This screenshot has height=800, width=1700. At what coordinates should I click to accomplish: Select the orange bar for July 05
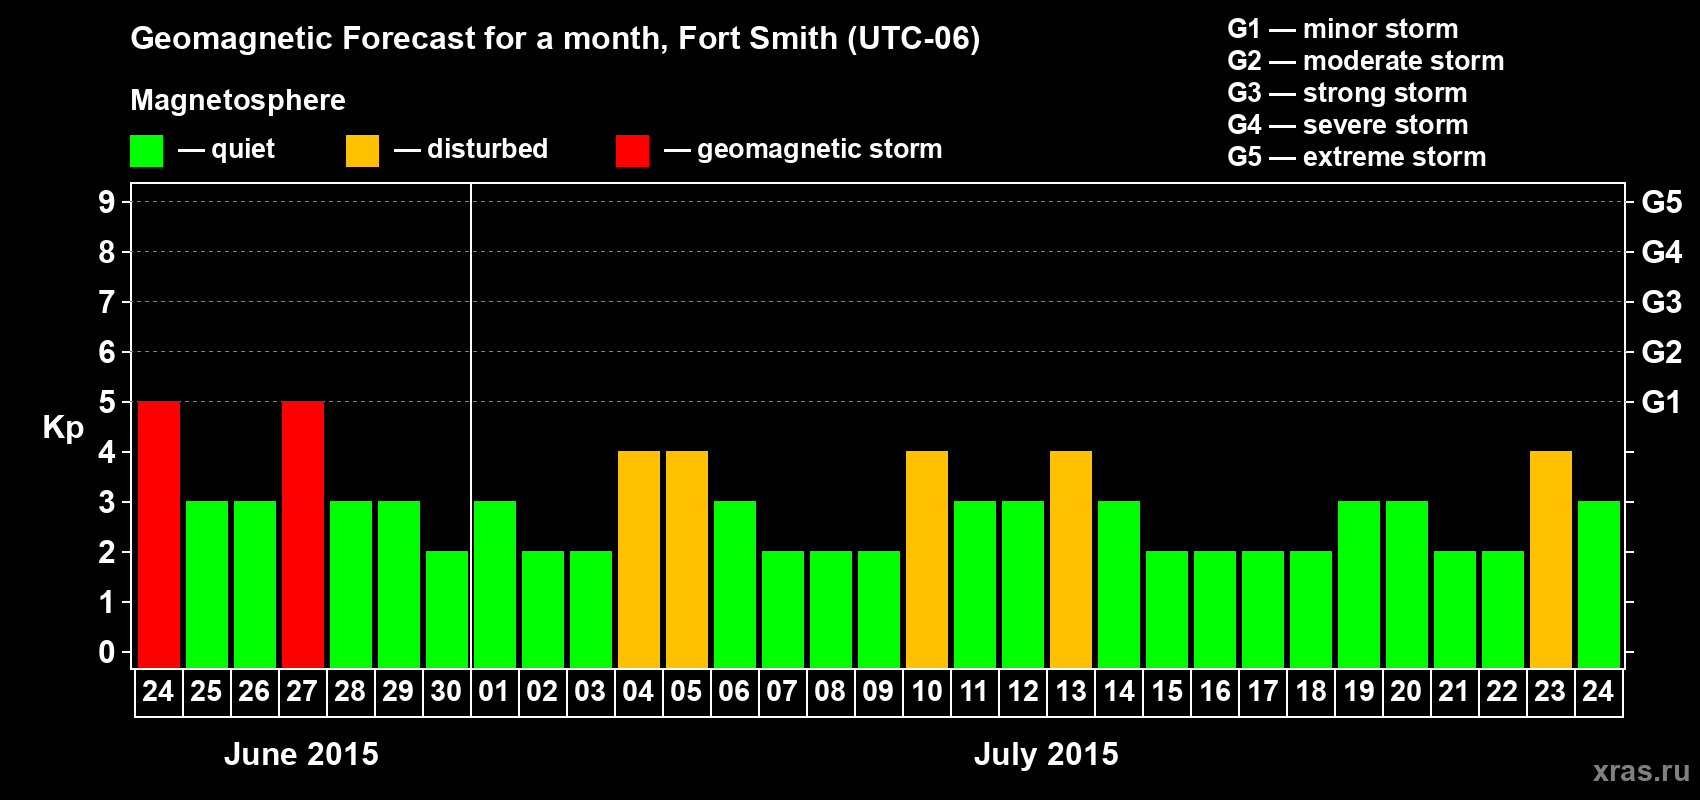point(687,560)
